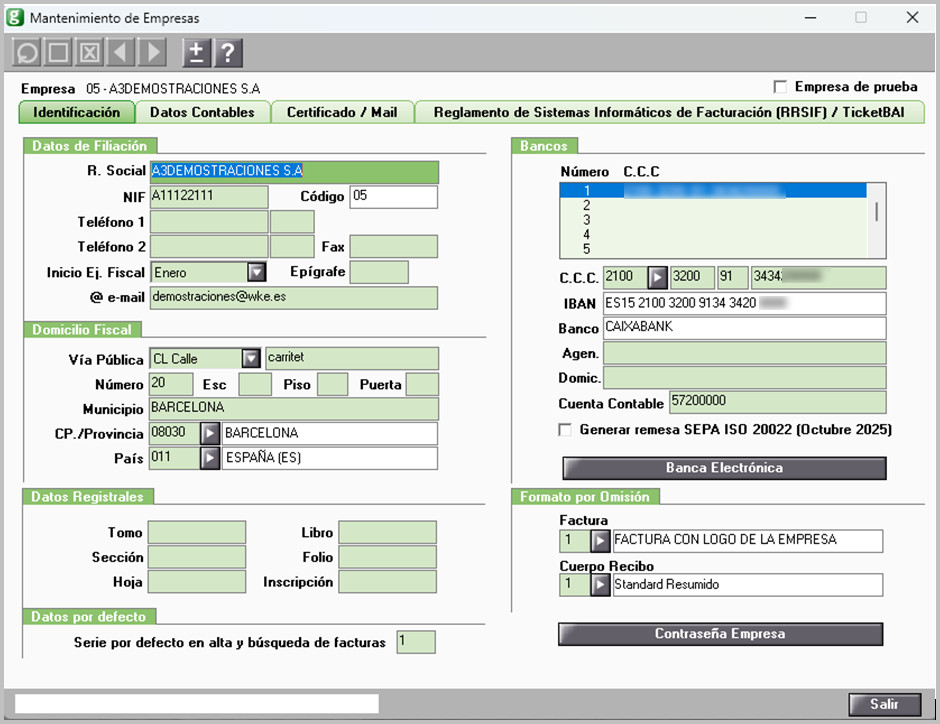Screen dimensions: 940x724
Task: Open the Datos Contables tab
Action: (x=203, y=113)
